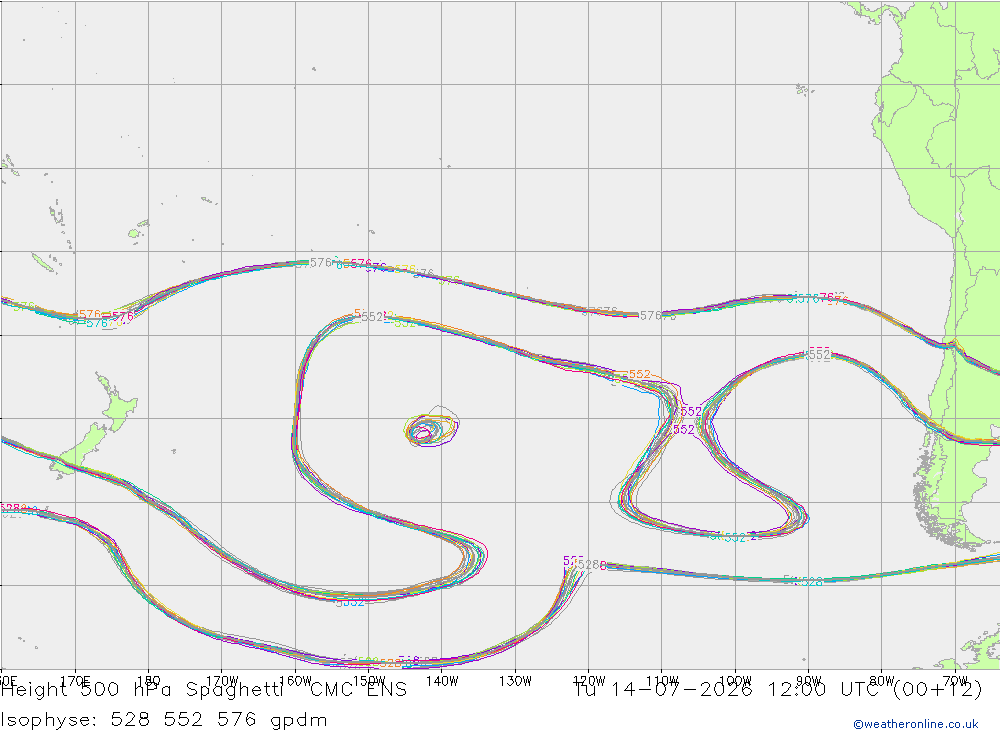Image resolution: width=1000 pixels, height=733 pixels.
Task: Click the orange 576 label near 170E
Action: (x=90, y=315)
